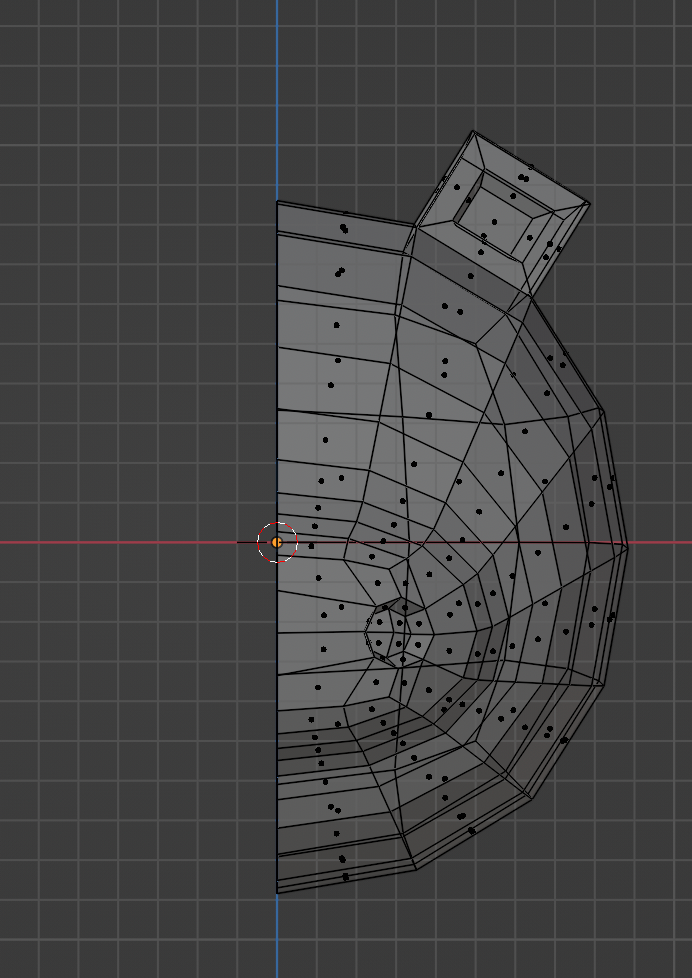Select the topmost corner vertex of the protruding box
The height and width of the screenshot is (978, 692).
pyautogui.click(x=474, y=131)
